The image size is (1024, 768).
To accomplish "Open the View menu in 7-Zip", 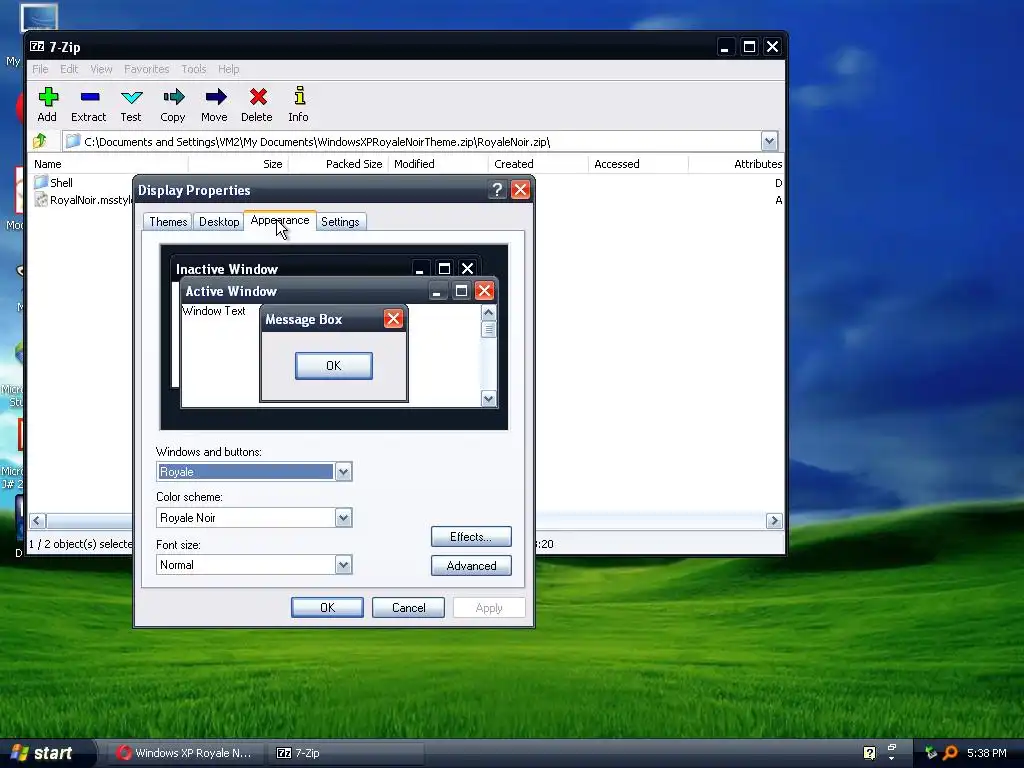I will point(101,69).
